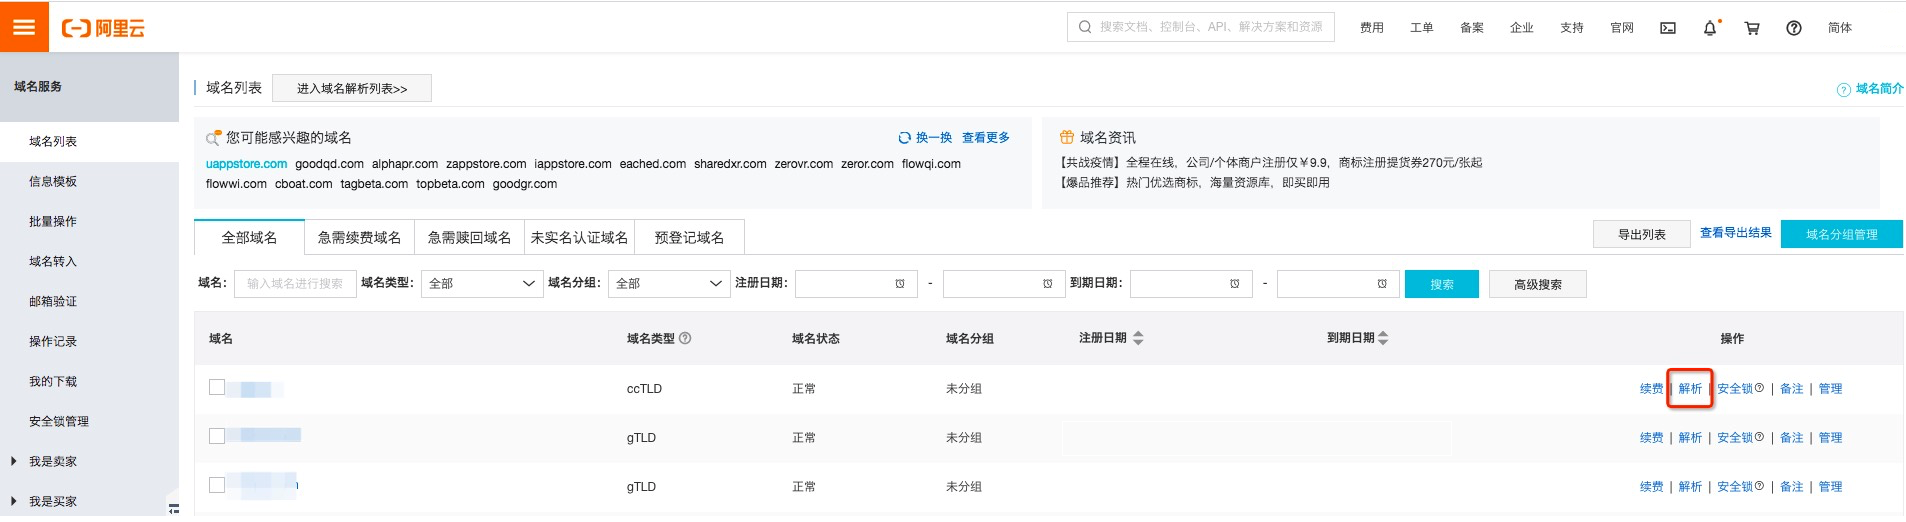Click the help icon beside 域名类型 header
The height and width of the screenshot is (522, 1906).
[685, 338]
